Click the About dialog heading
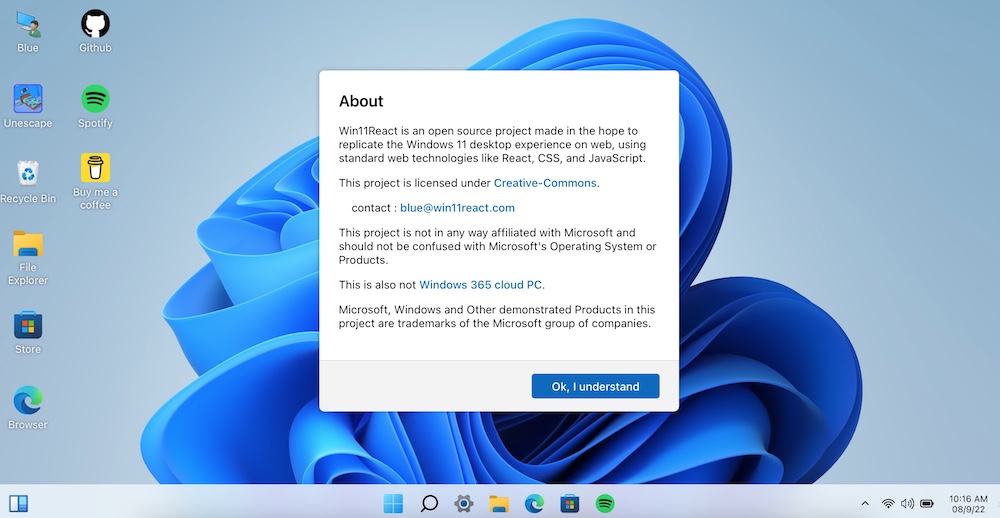The width and height of the screenshot is (1000, 518). 361,101
